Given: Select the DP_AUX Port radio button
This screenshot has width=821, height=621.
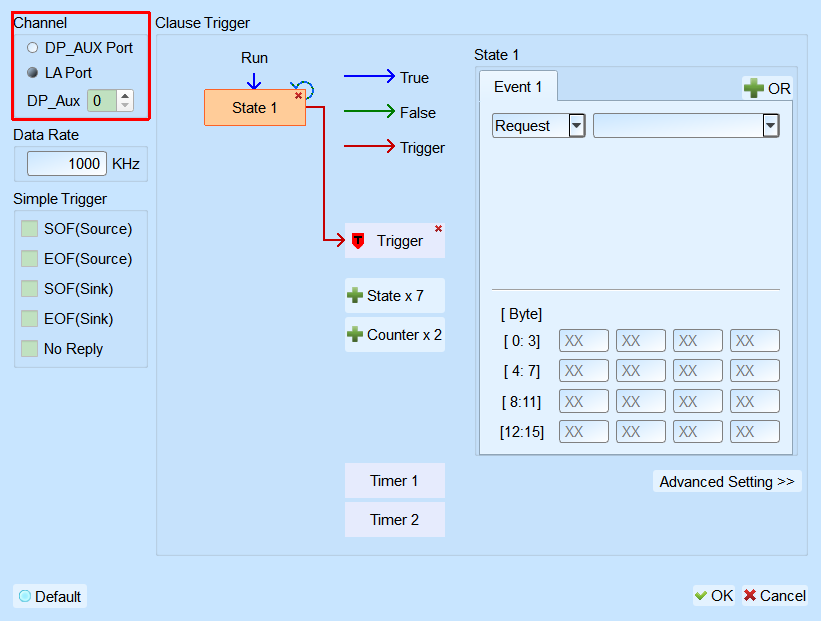Looking at the screenshot, I should (32, 48).
